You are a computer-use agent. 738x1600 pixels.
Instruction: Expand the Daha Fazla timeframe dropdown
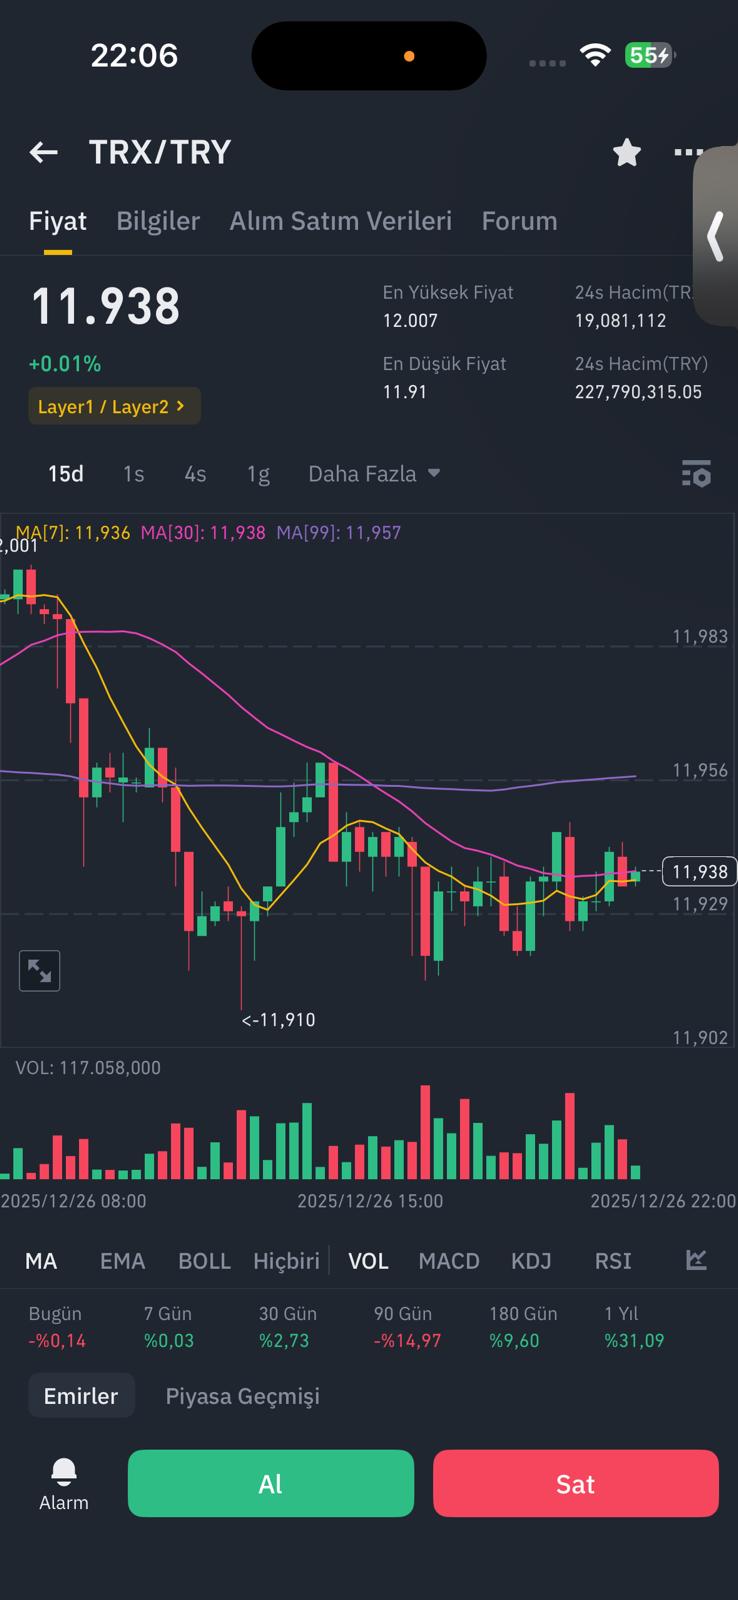374,473
